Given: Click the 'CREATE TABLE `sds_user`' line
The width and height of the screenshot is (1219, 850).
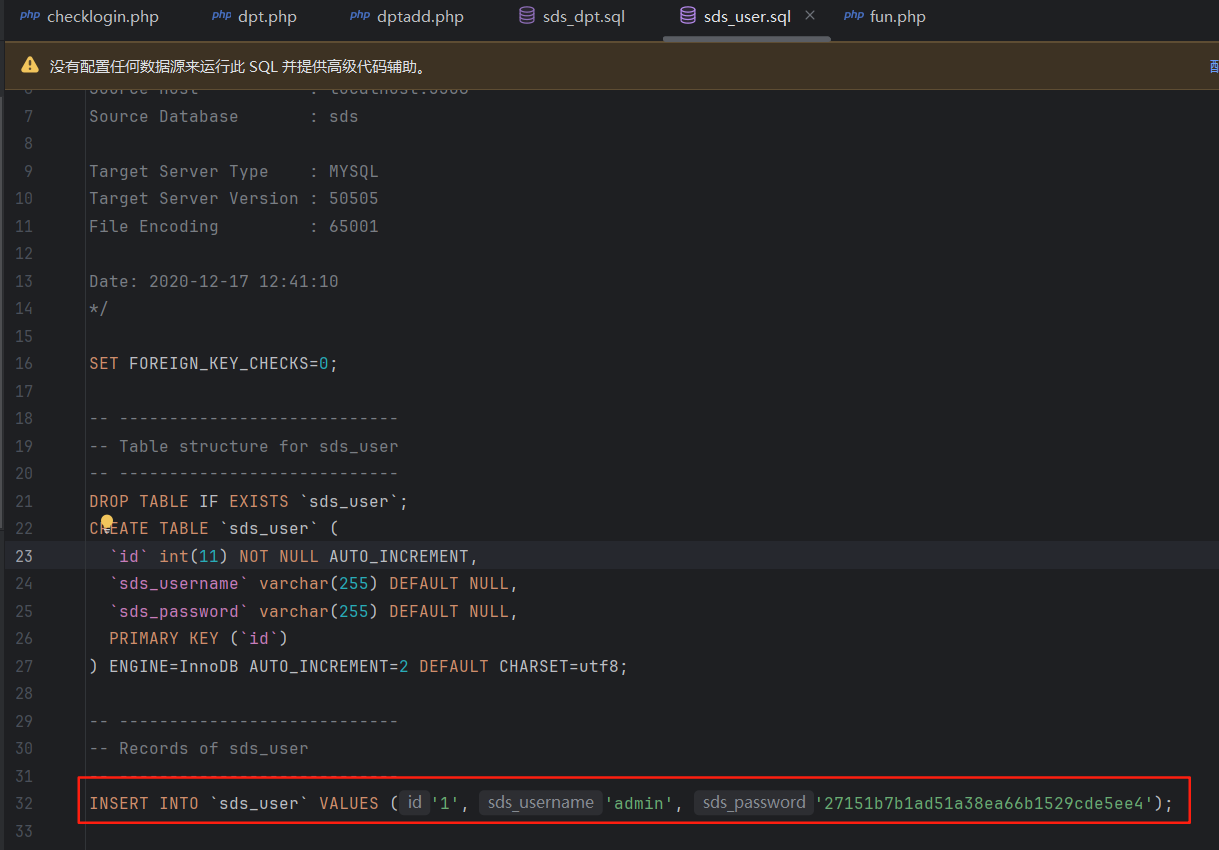Looking at the screenshot, I should pyautogui.click(x=214, y=528).
